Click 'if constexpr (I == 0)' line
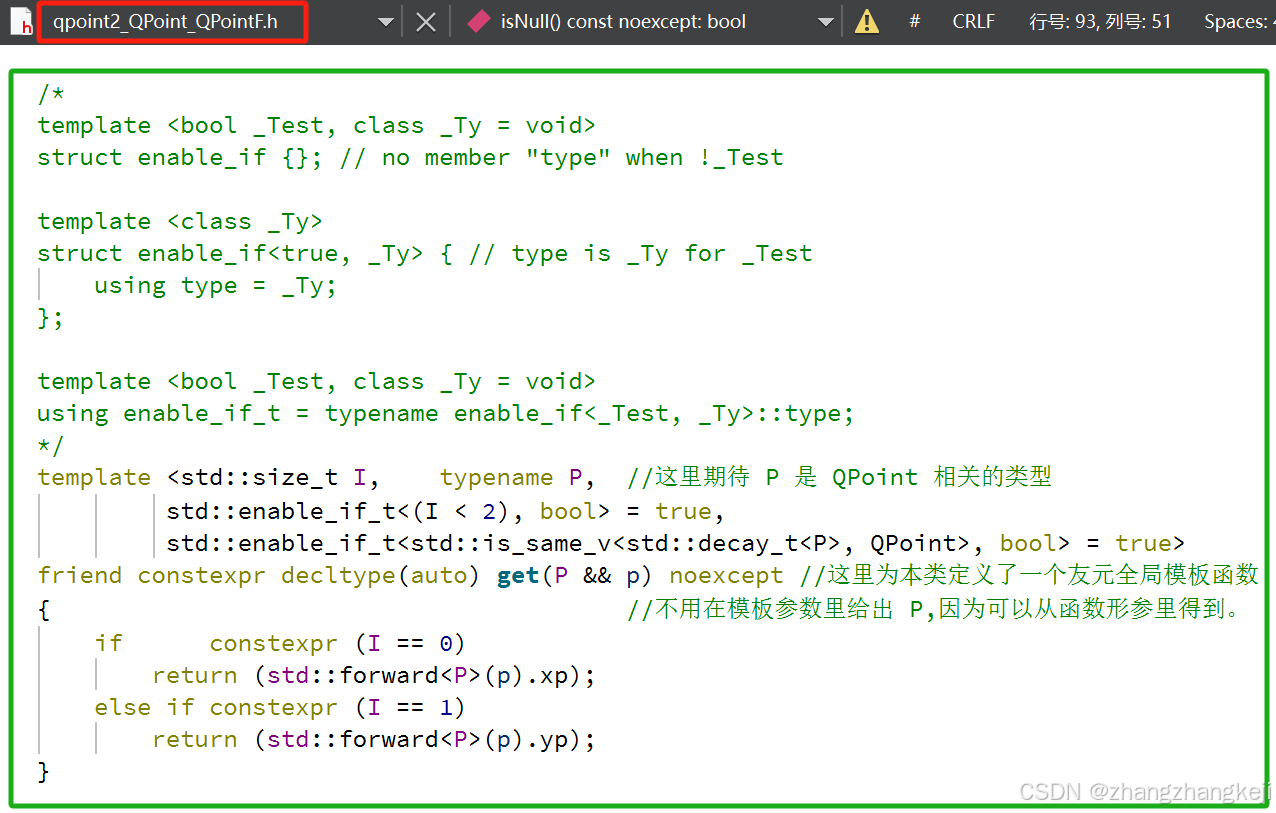Screen dimensions: 1276x813 click(280, 644)
